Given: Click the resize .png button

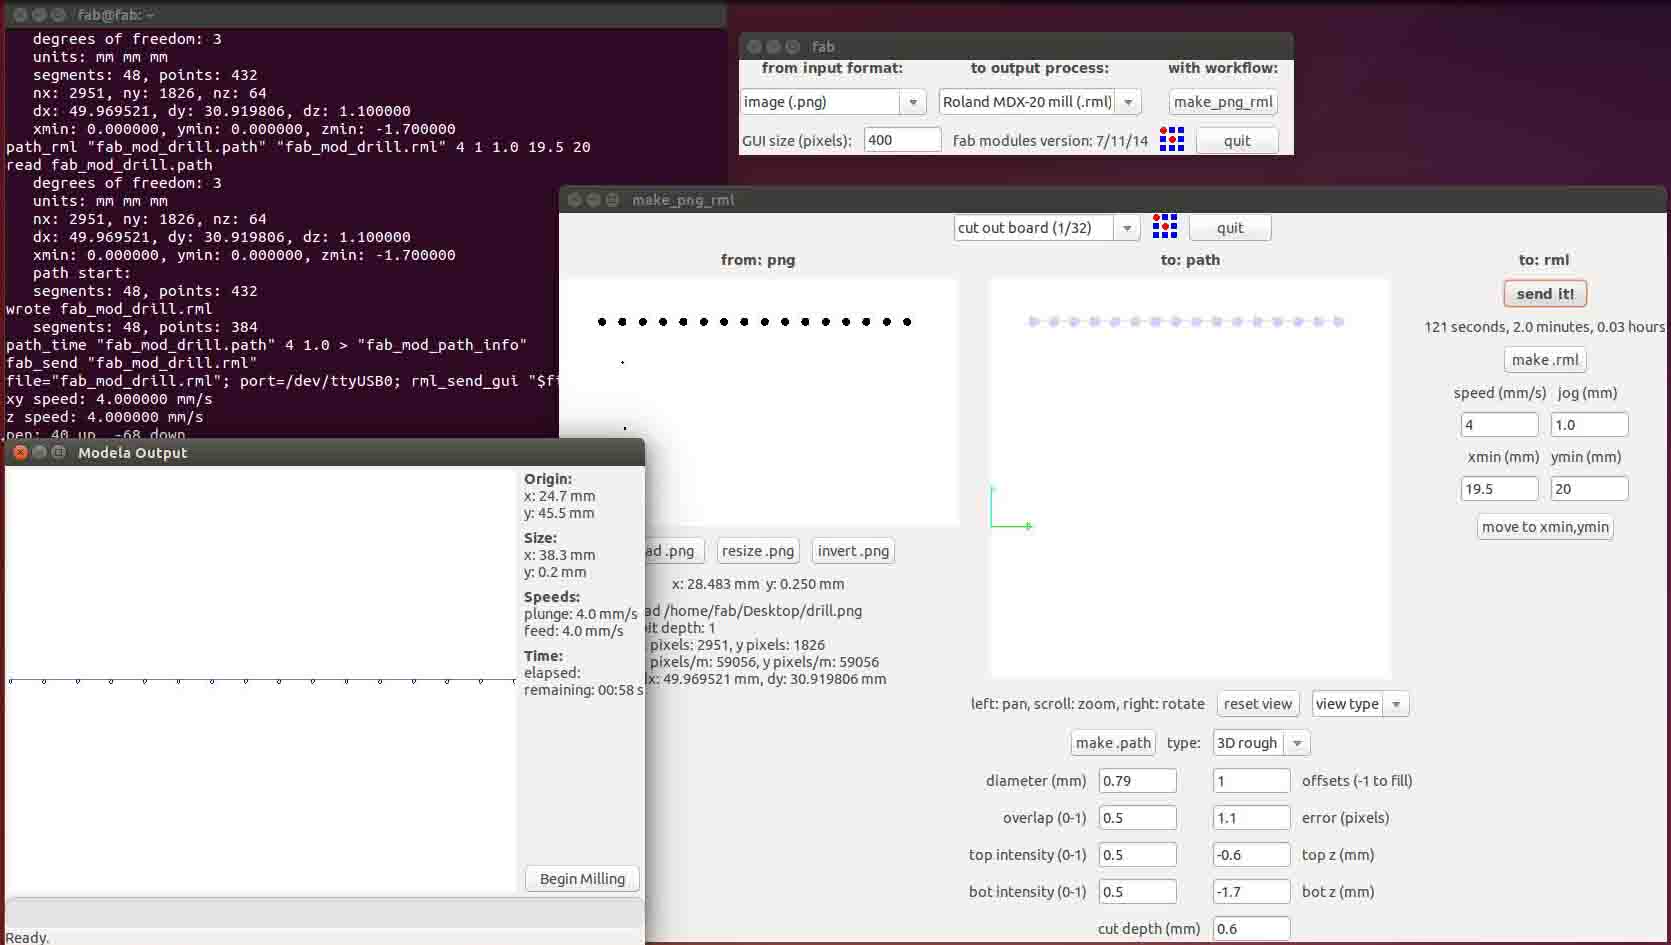Looking at the screenshot, I should click(x=758, y=551).
